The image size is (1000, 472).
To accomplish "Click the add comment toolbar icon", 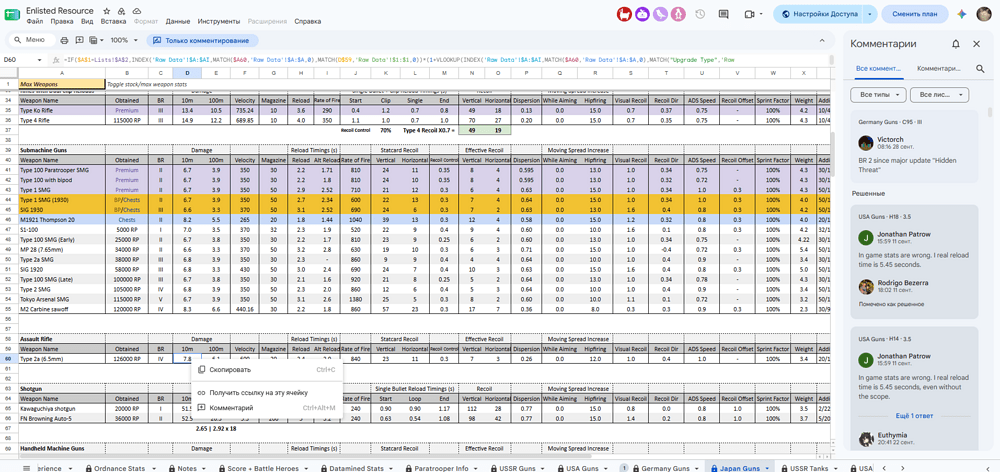I will pyautogui.click(x=80, y=40).
